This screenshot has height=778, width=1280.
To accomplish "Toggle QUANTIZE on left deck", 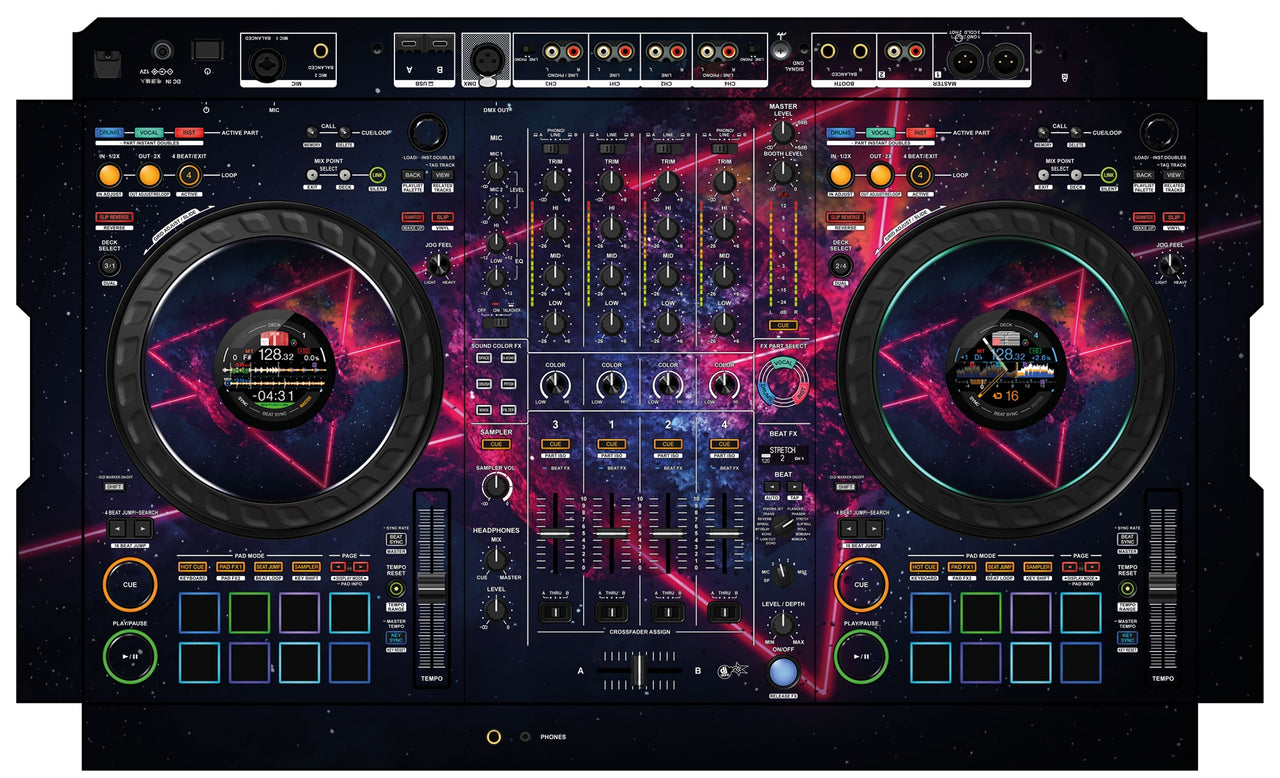I will pyautogui.click(x=413, y=217).
